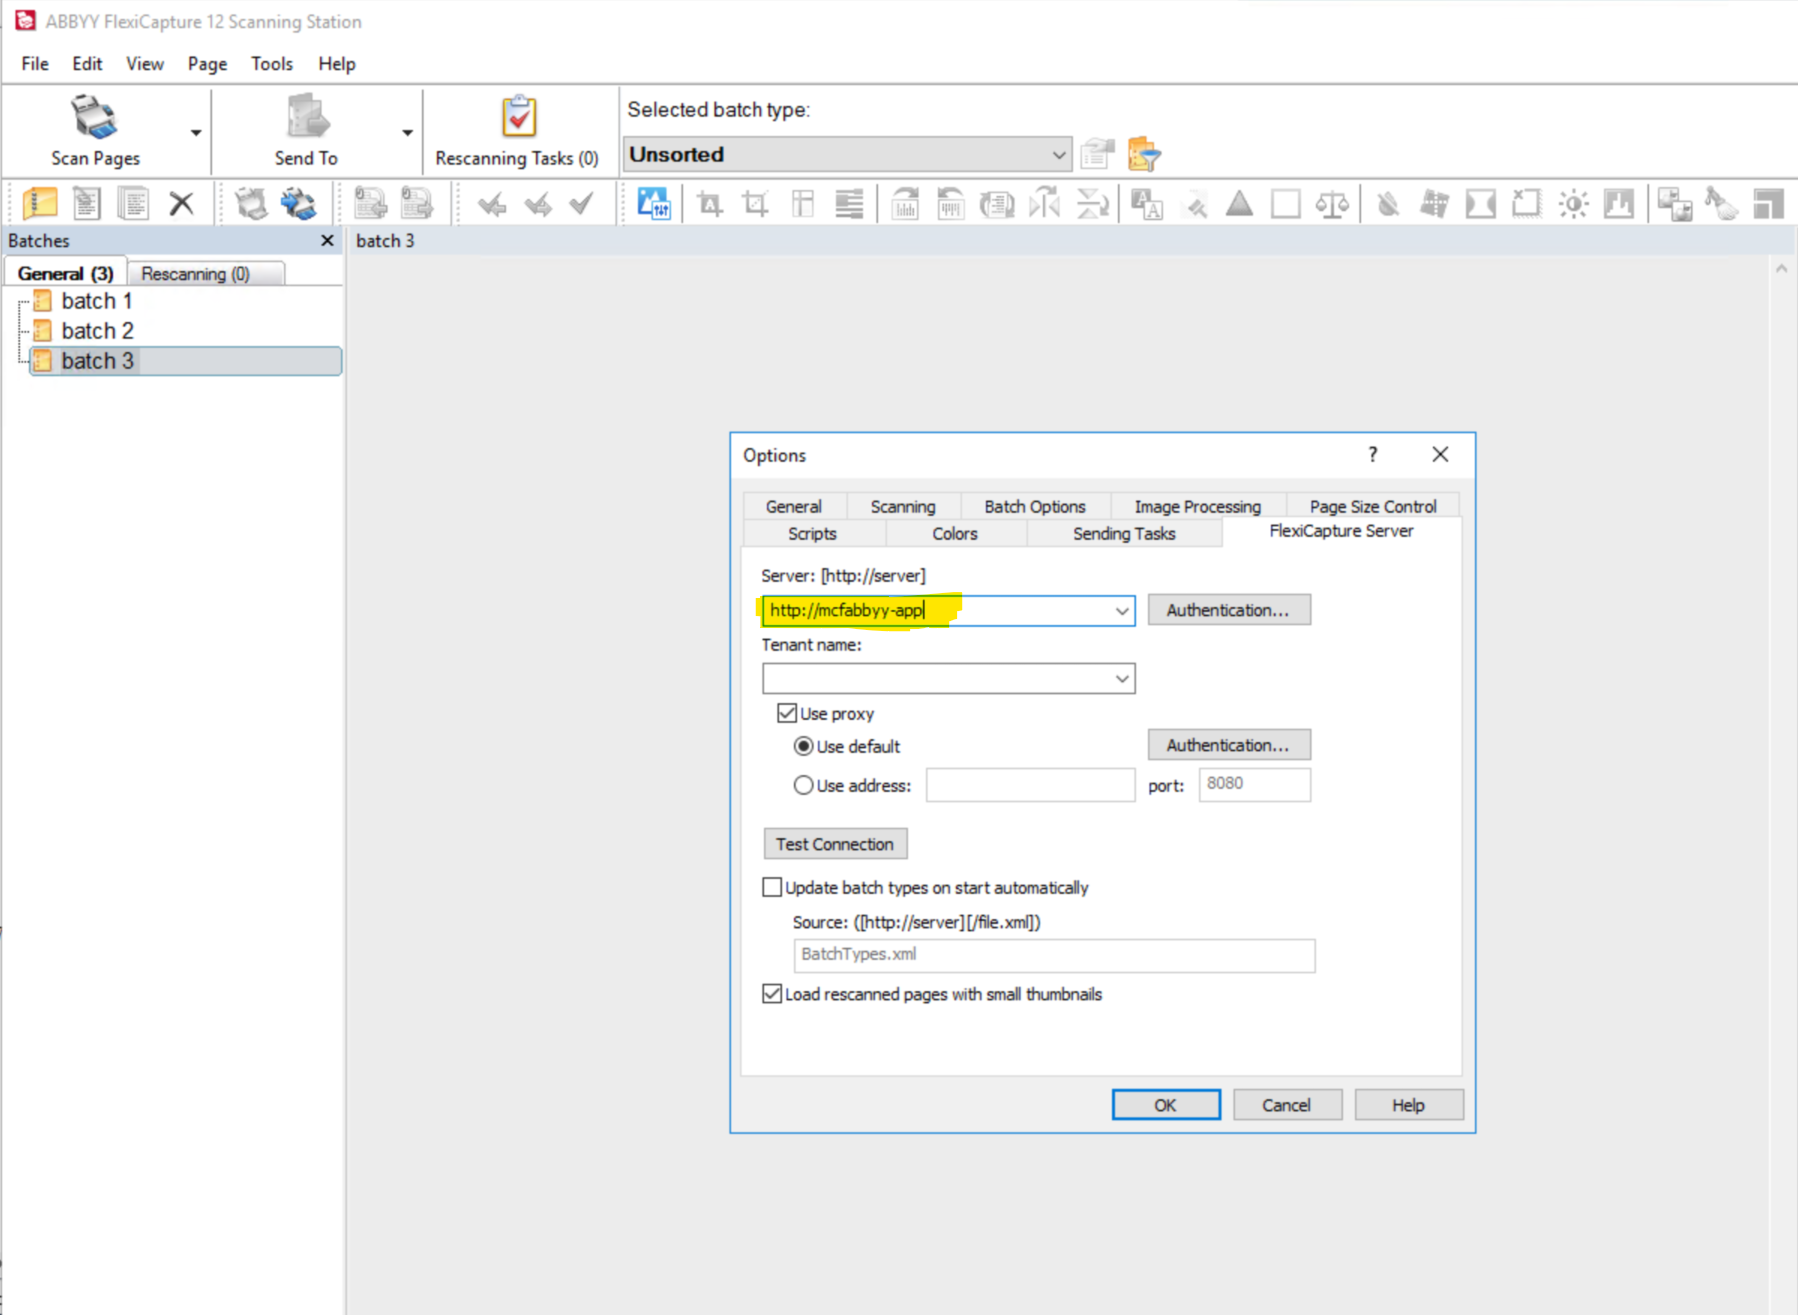Click the crop icon with letter A
Image resolution: width=1798 pixels, height=1315 pixels.
[x=710, y=204]
